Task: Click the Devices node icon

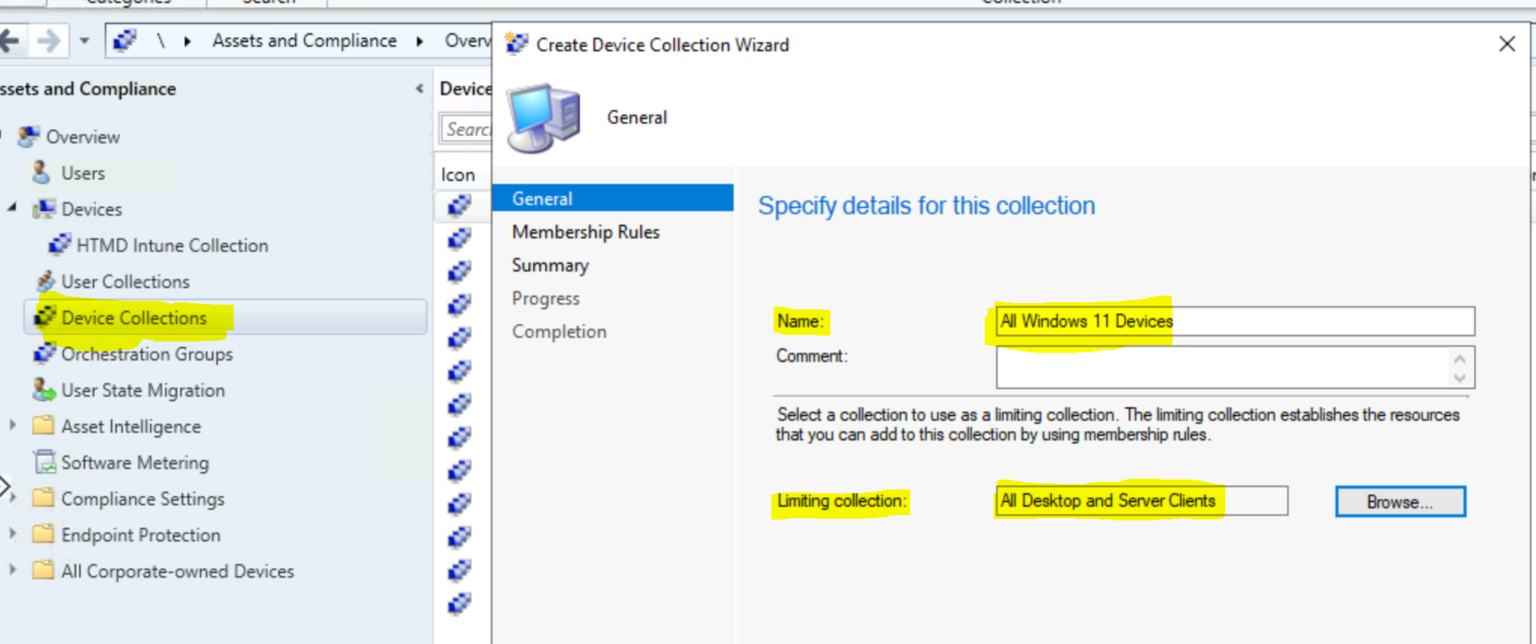Action: [x=43, y=209]
